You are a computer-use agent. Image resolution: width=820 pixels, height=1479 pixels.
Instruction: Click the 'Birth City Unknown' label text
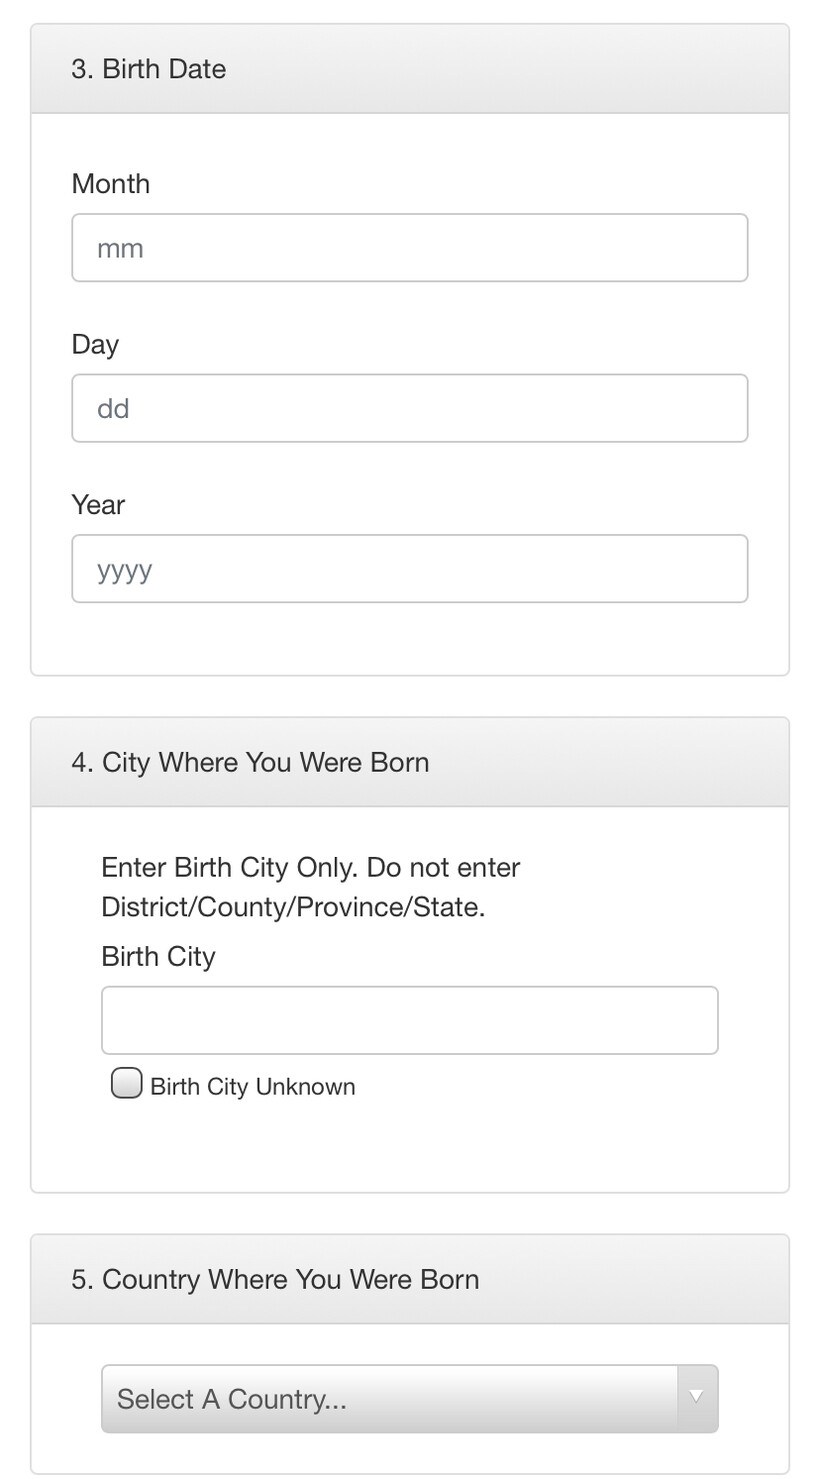[x=252, y=1087]
